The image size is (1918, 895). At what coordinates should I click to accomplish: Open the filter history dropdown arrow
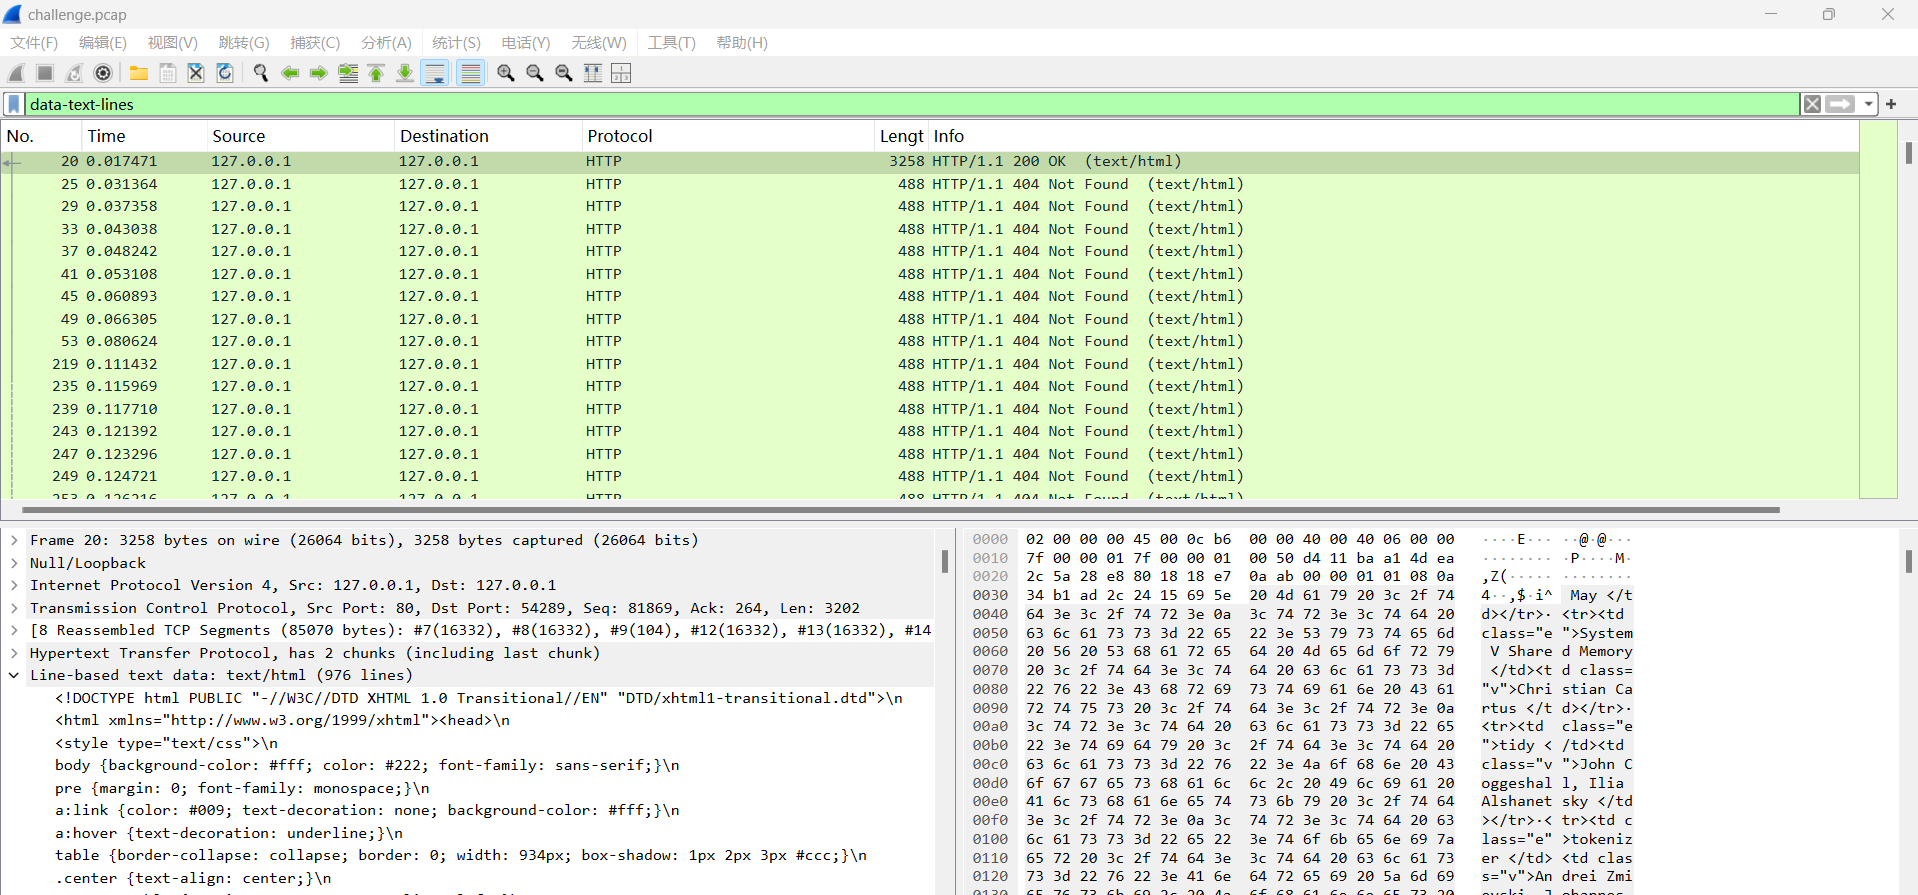(1868, 104)
